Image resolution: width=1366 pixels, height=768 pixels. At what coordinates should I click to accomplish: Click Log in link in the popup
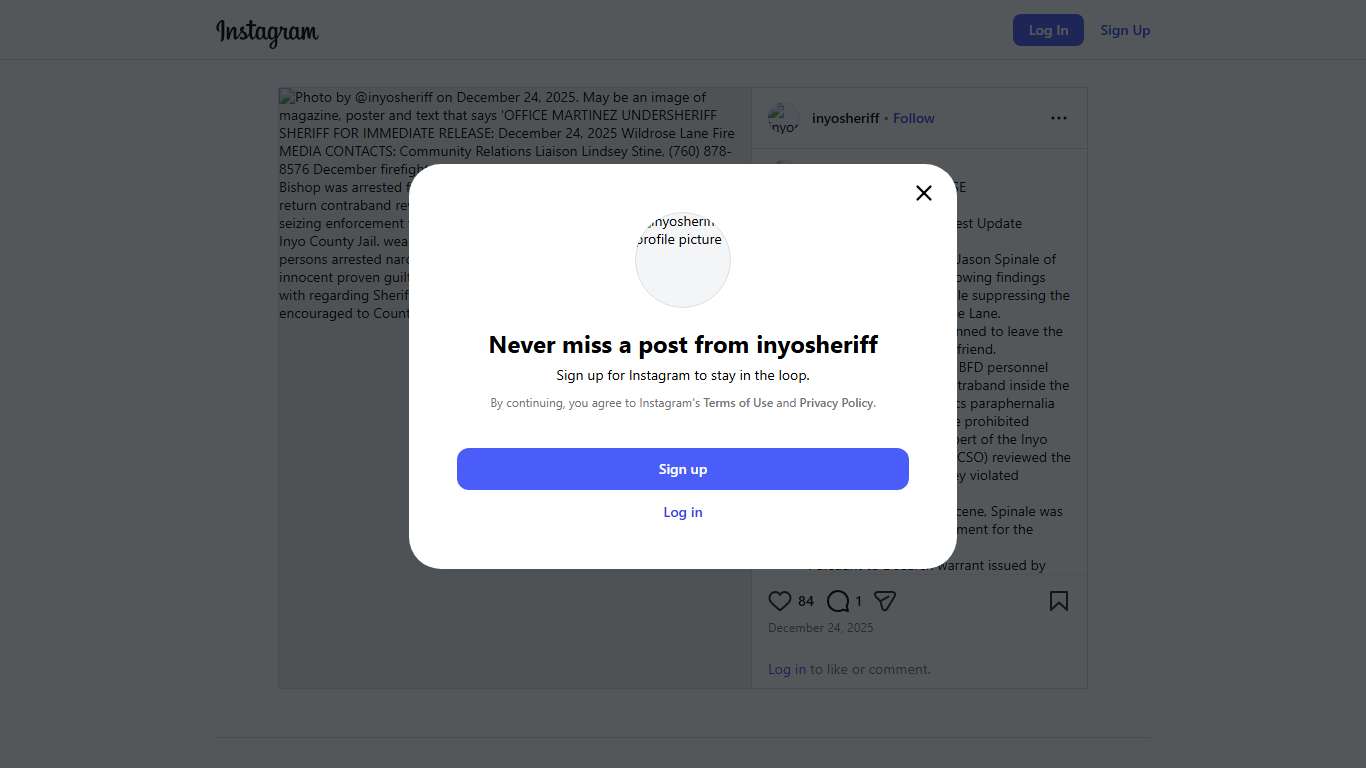(683, 512)
